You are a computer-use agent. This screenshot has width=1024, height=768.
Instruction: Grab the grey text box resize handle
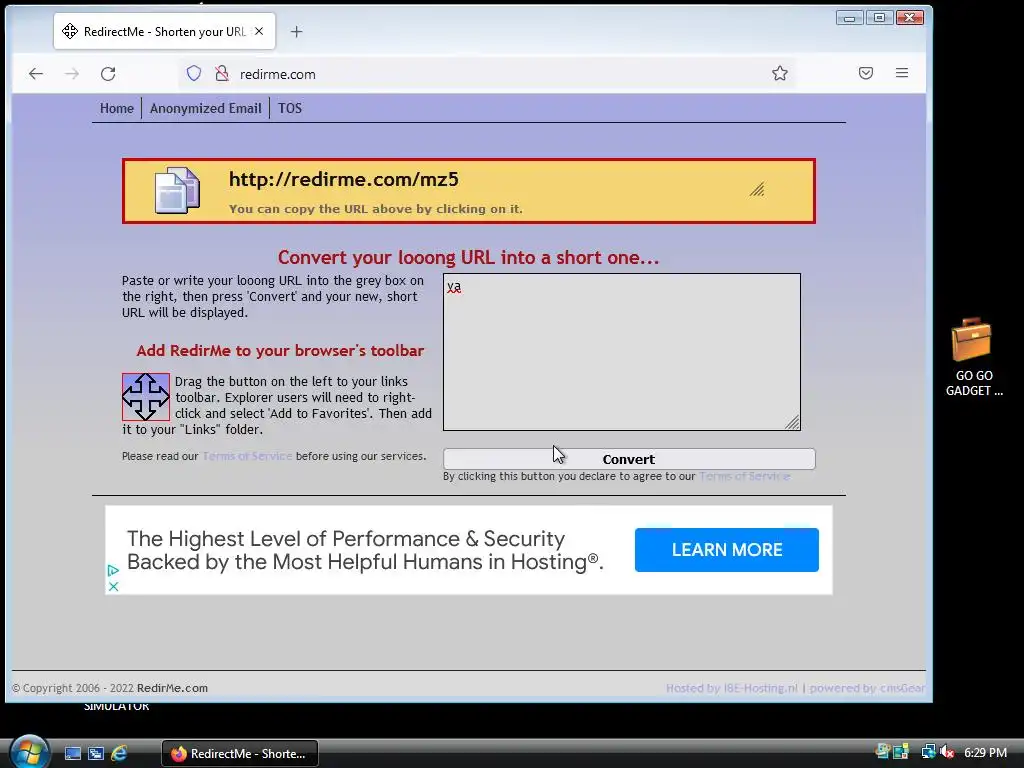(792, 423)
